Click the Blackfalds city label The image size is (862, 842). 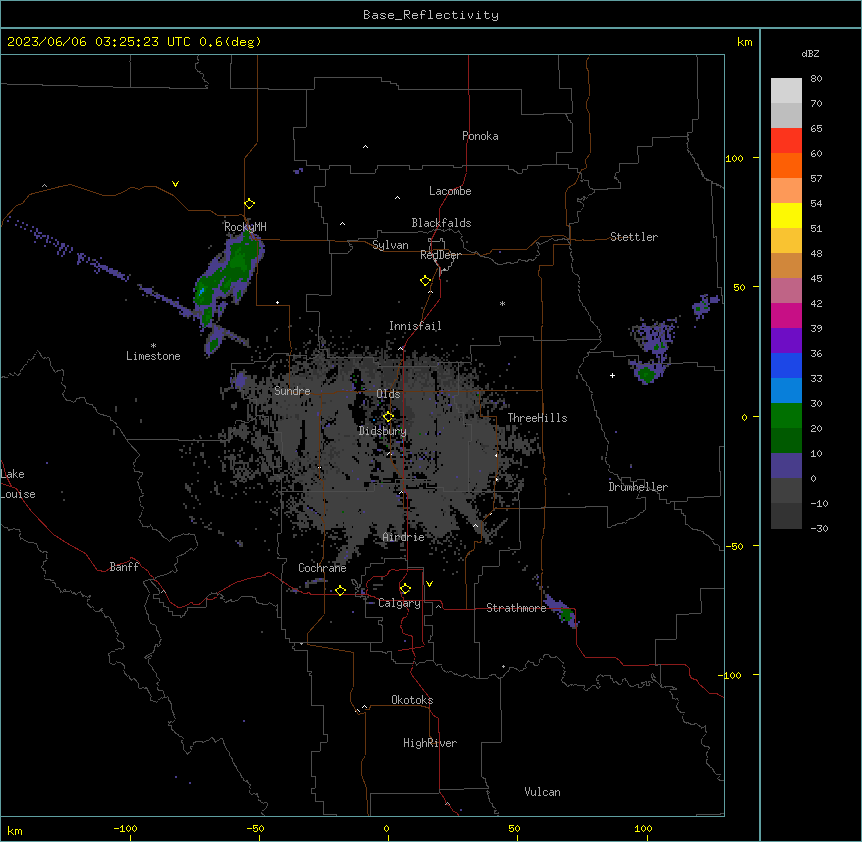(x=441, y=223)
